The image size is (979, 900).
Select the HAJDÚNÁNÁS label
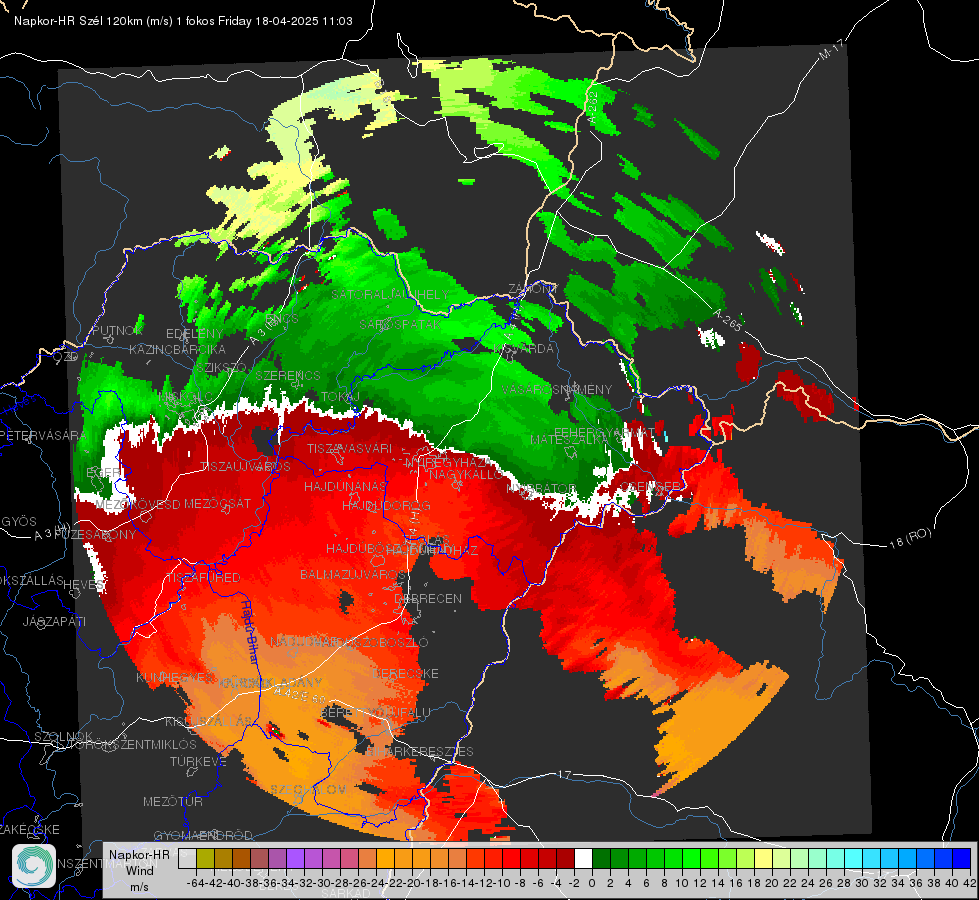[x=346, y=486]
